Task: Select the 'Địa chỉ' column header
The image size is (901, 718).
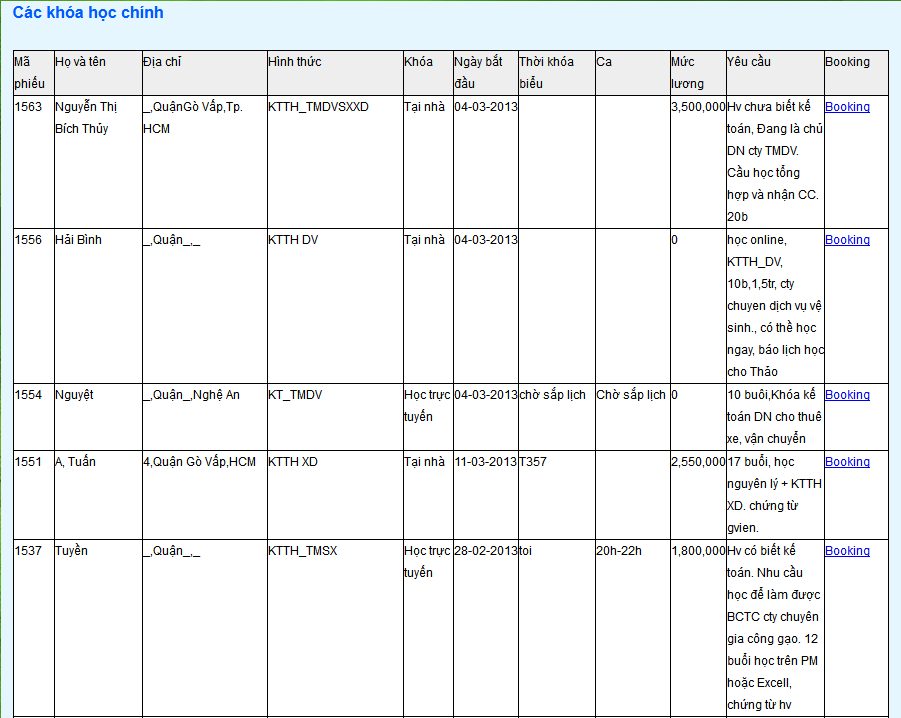Action: click(162, 62)
